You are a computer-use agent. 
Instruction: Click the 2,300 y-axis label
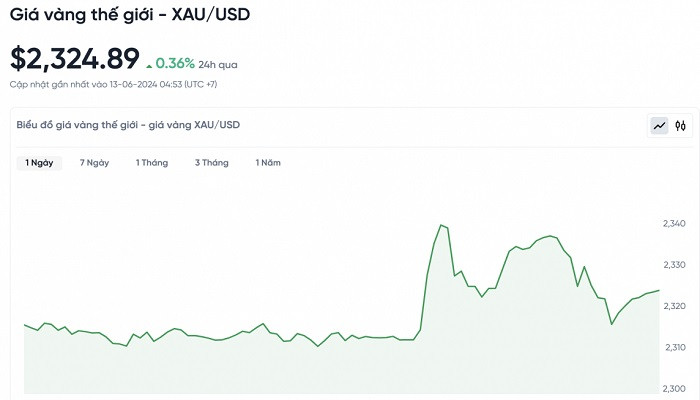tap(674, 388)
